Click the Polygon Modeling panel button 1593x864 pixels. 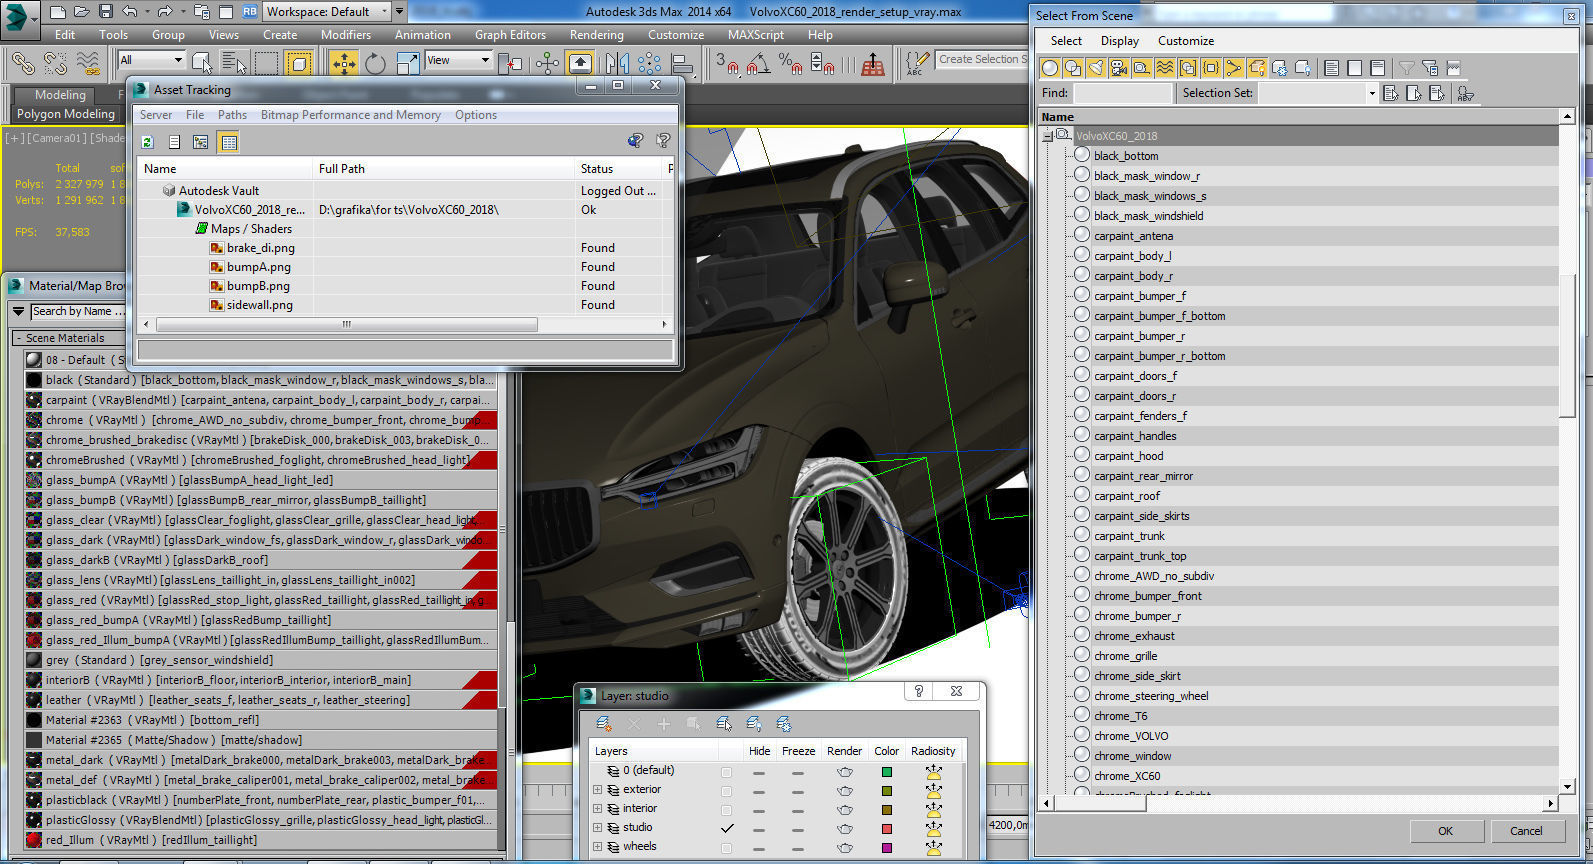66,114
